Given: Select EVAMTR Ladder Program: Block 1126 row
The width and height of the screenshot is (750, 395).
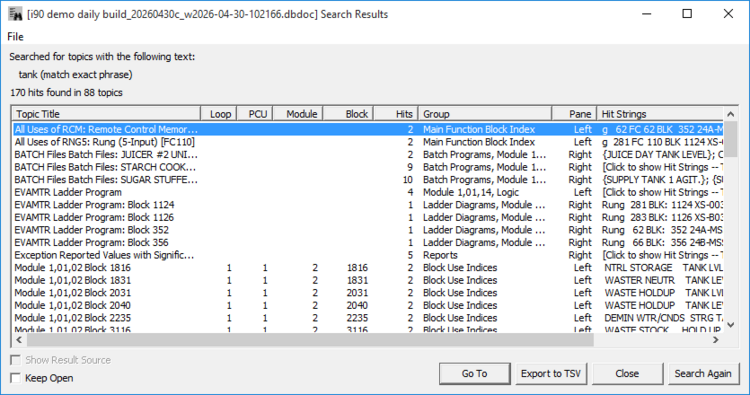Looking at the screenshot, I should tap(368, 218).
